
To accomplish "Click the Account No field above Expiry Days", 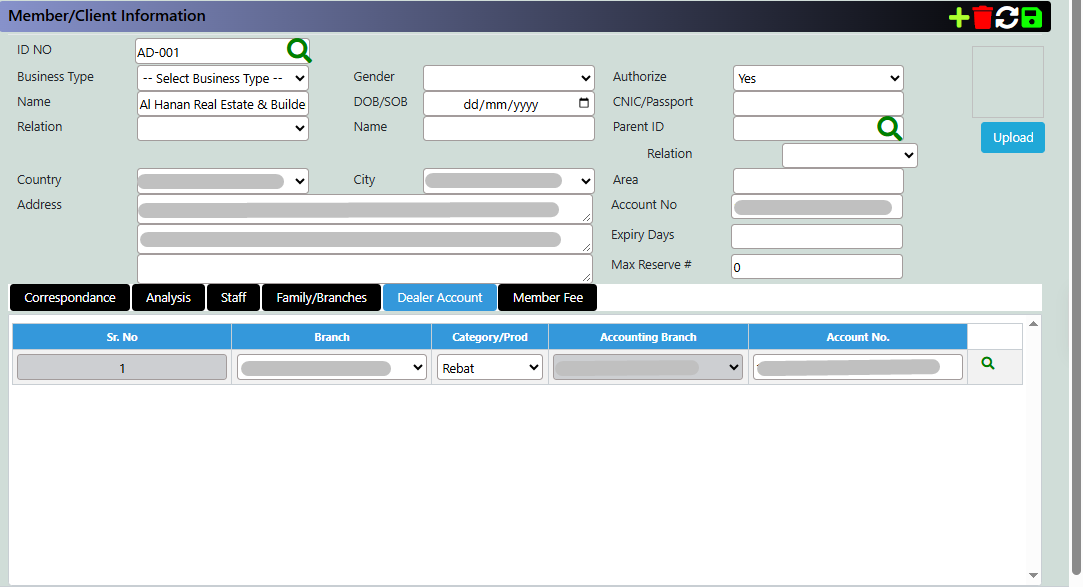I will (816, 206).
